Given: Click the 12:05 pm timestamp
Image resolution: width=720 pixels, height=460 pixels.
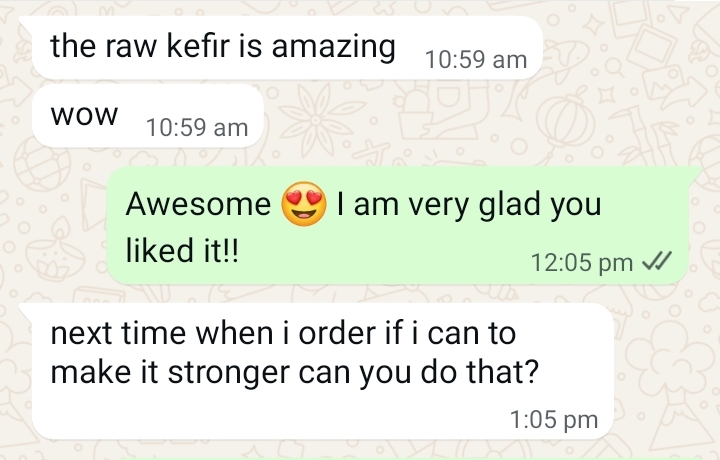Looking at the screenshot, I should 582,263.
